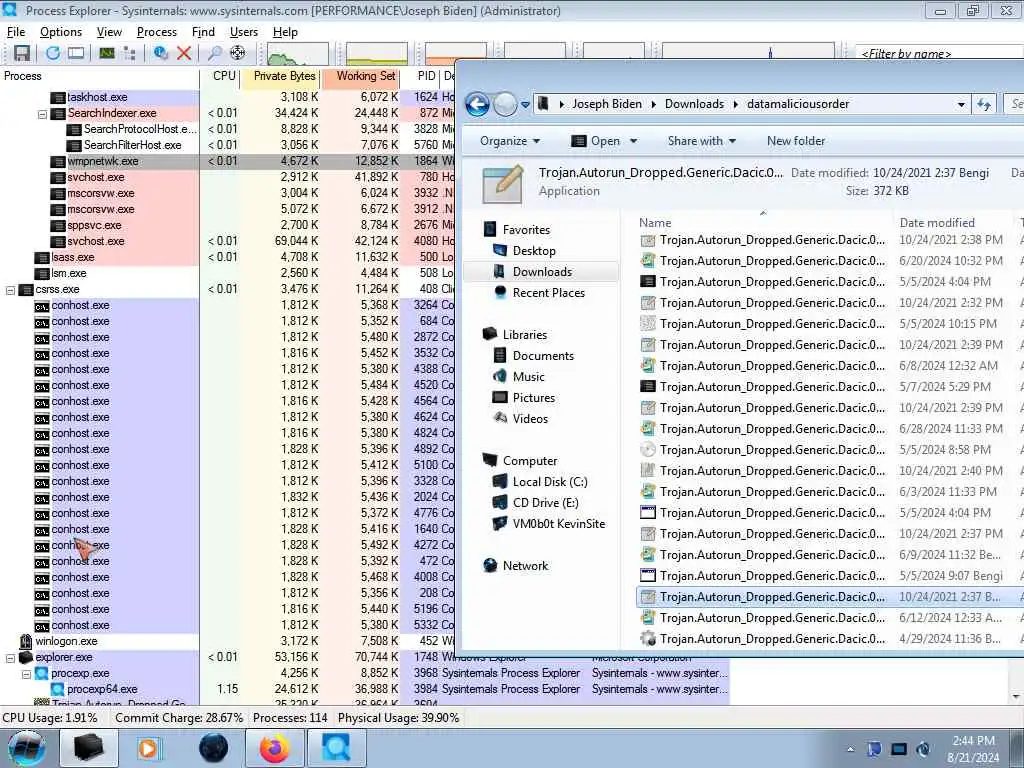Click the Process Explorer taskbar icon
The width and height of the screenshot is (1024, 768).
(336, 748)
